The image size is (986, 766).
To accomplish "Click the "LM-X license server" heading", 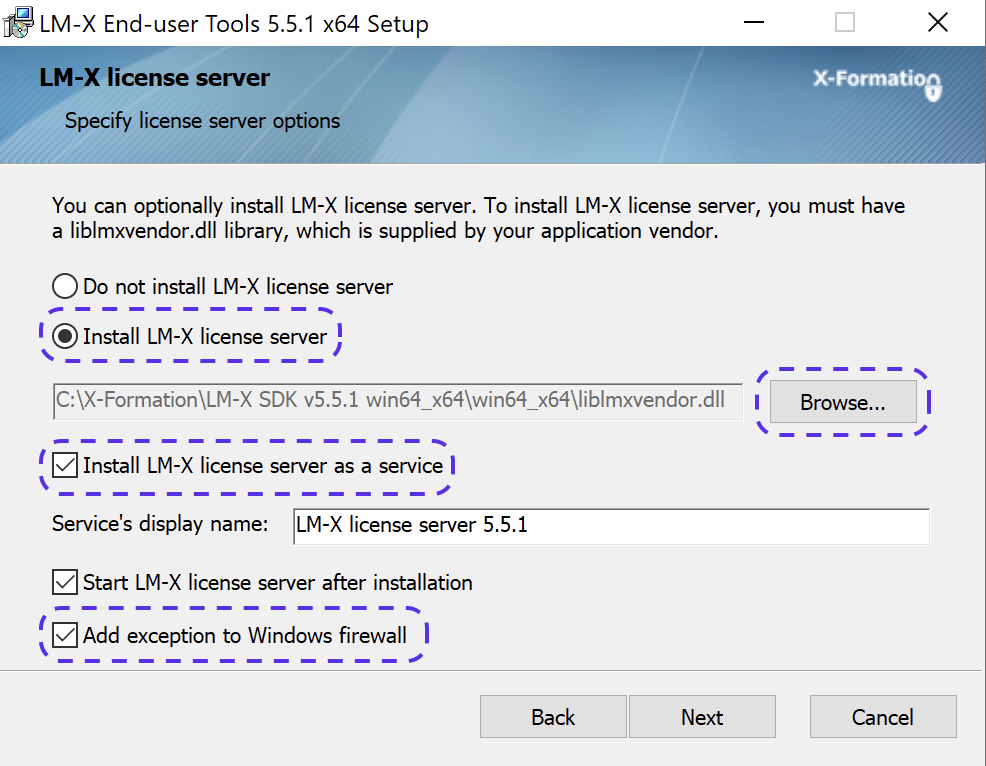I will (155, 77).
